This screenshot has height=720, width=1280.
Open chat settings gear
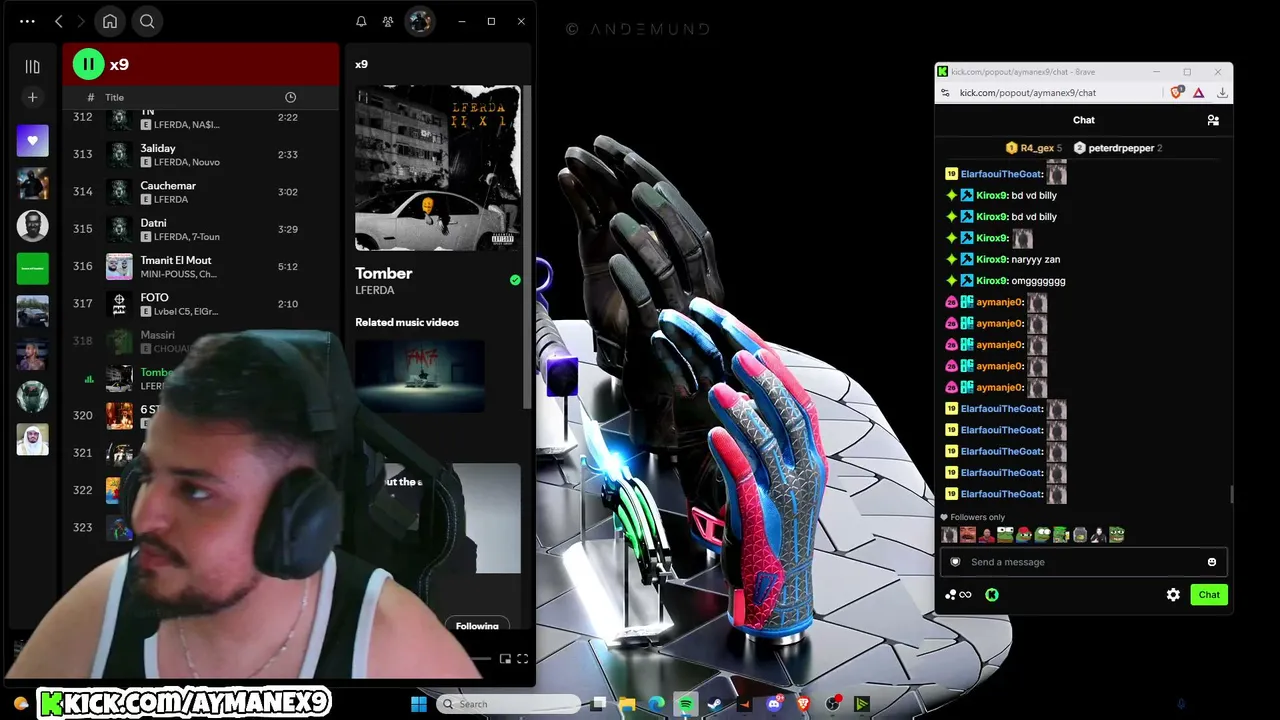pyautogui.click(x=1173, y=595)
